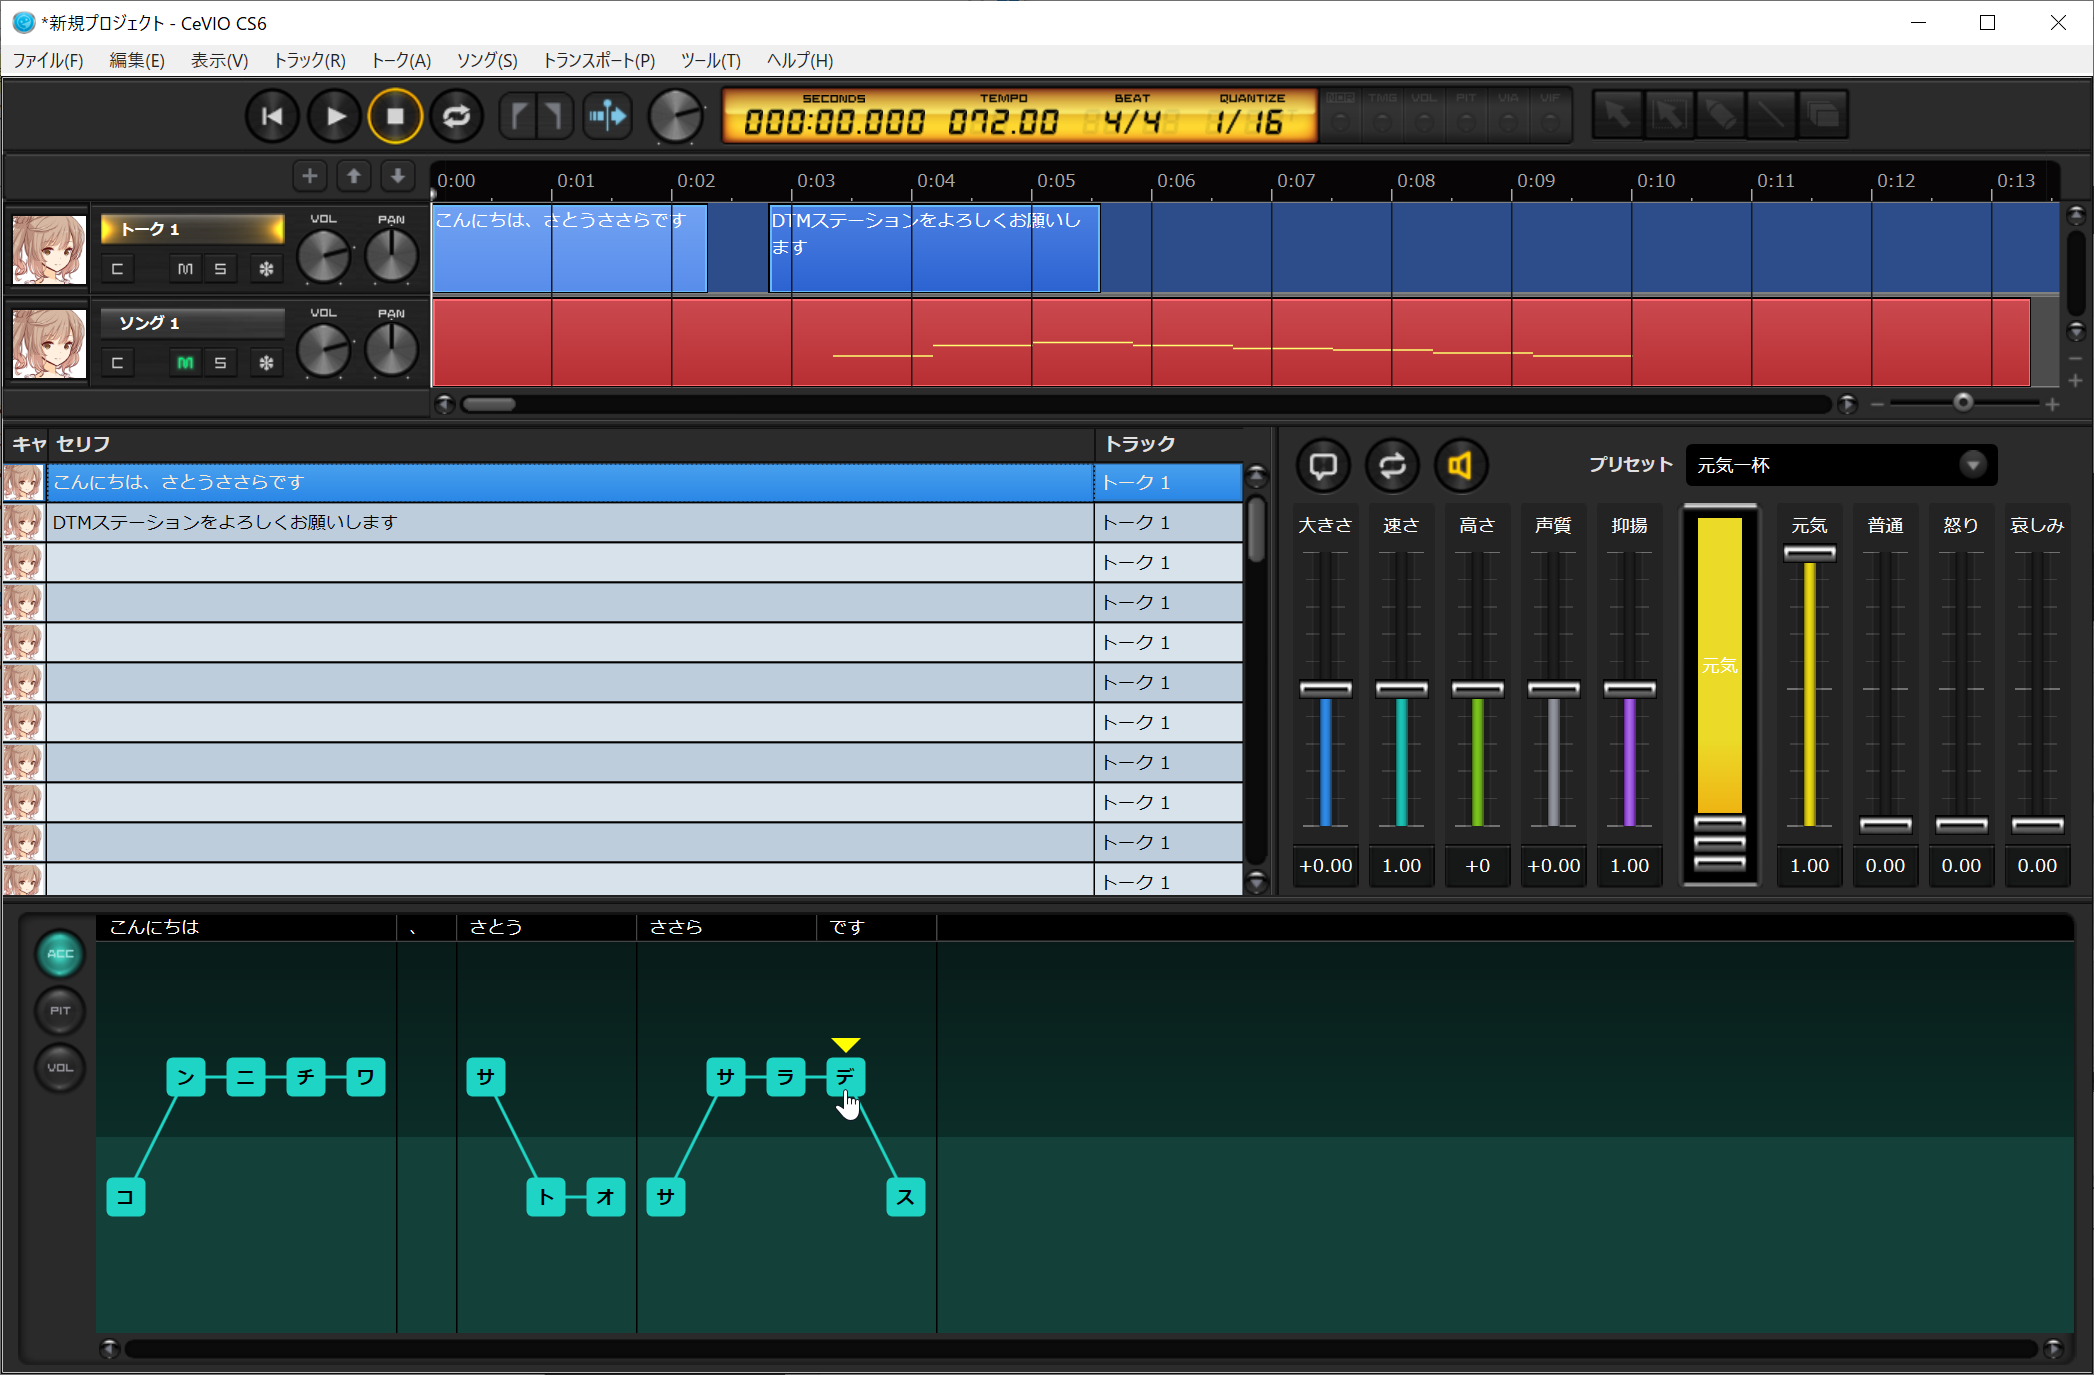Click the コ accent node
The image size is (2094, 1375).
point(126,1197)
